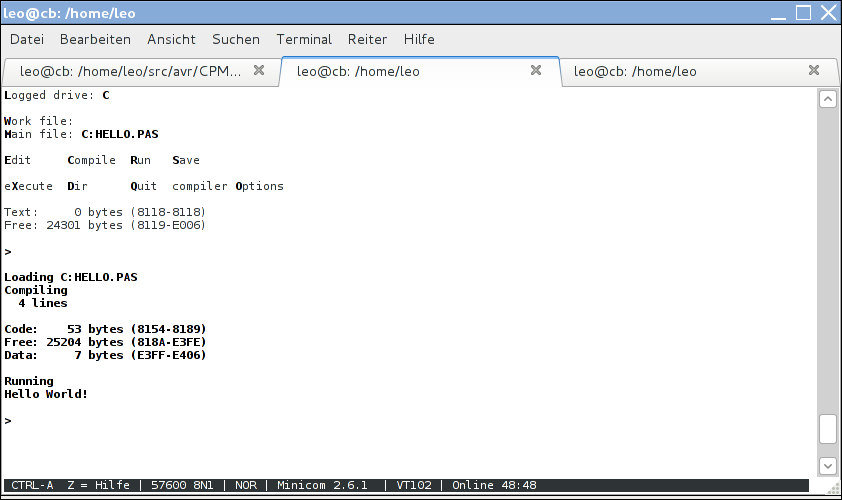Viewport: 842px width, 500px height.
Task: Click the Compile command text
Action: [x=91, y=160]
